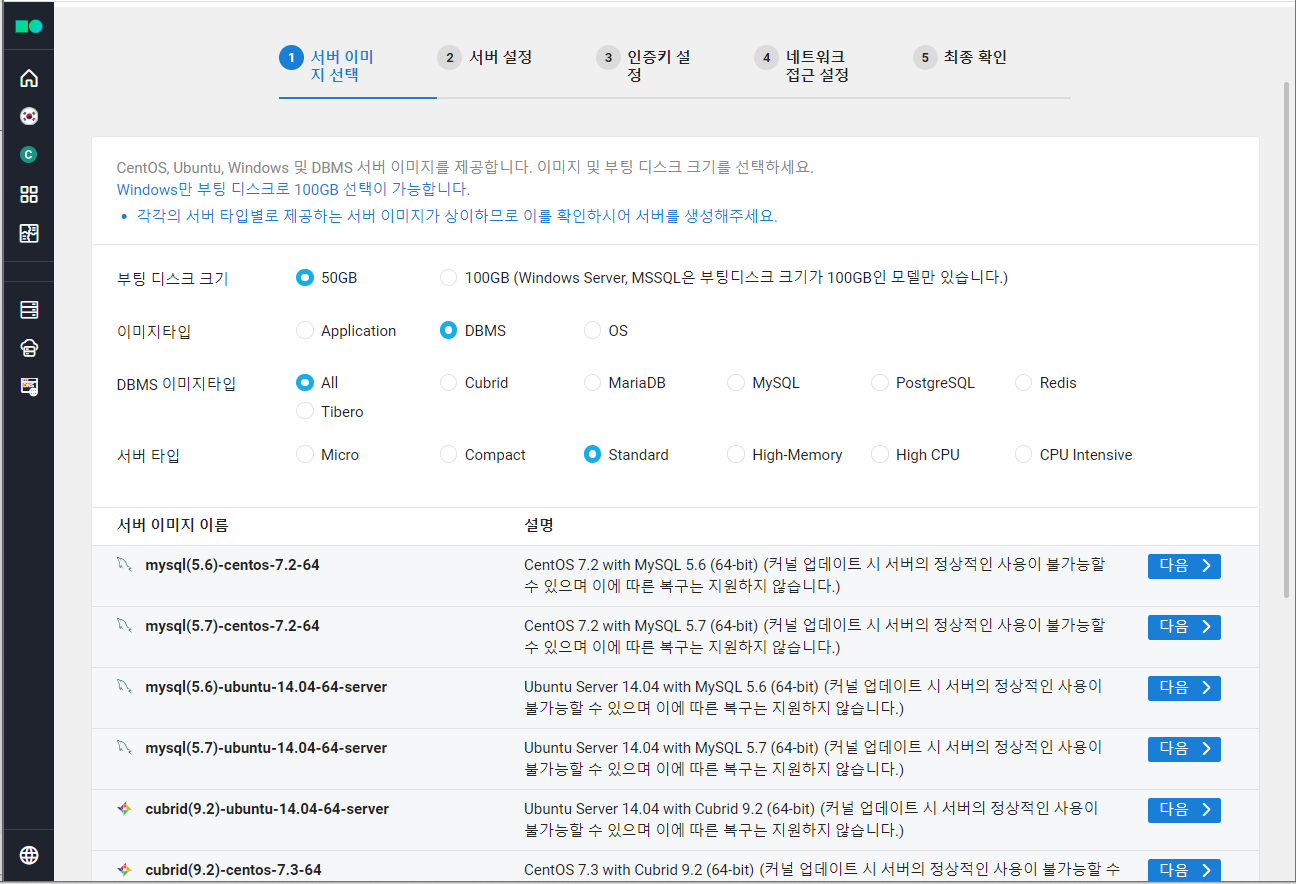Click image name mysql(5.6)-centos-7.2-64

point(232,565)
